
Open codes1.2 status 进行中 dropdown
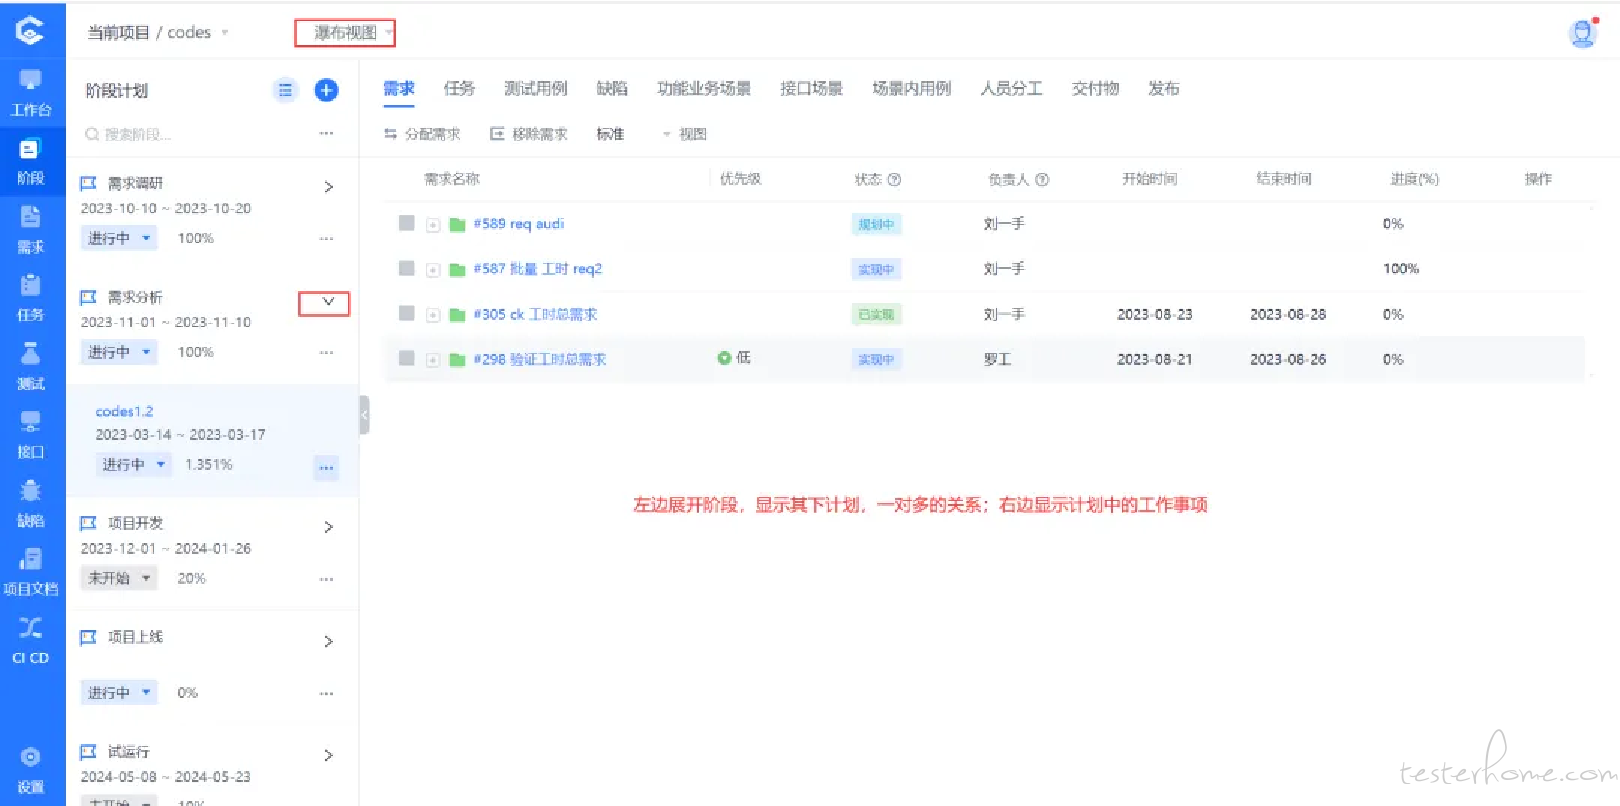(133, 465)
